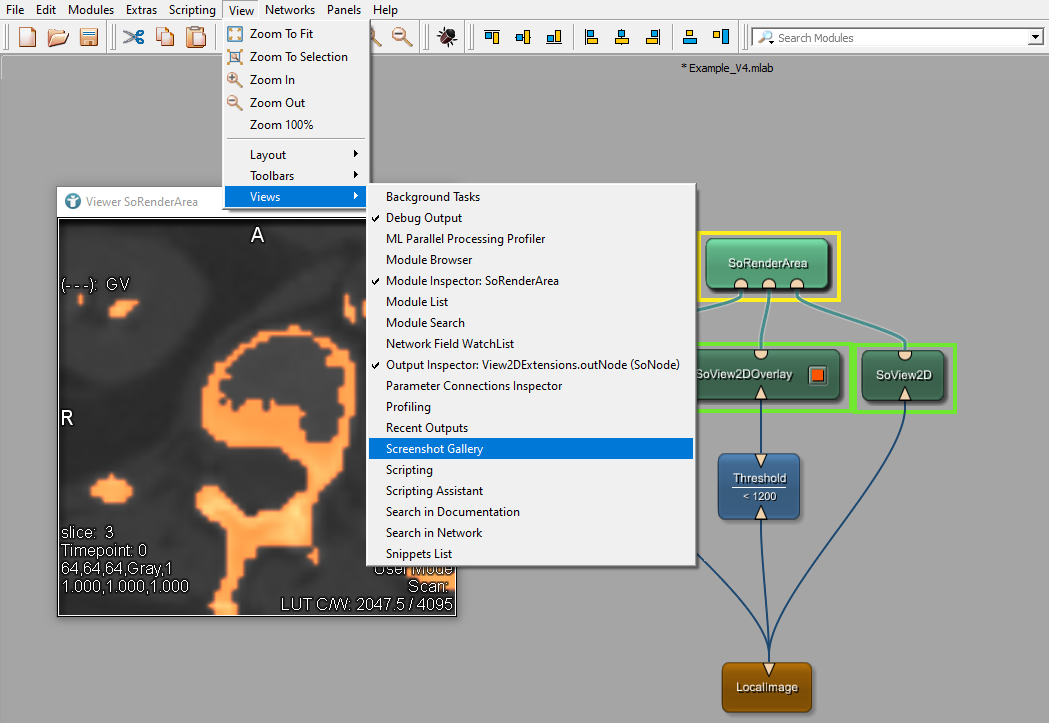Click the orange swatch on SoView2DOverlay

[x=816, y=376]
